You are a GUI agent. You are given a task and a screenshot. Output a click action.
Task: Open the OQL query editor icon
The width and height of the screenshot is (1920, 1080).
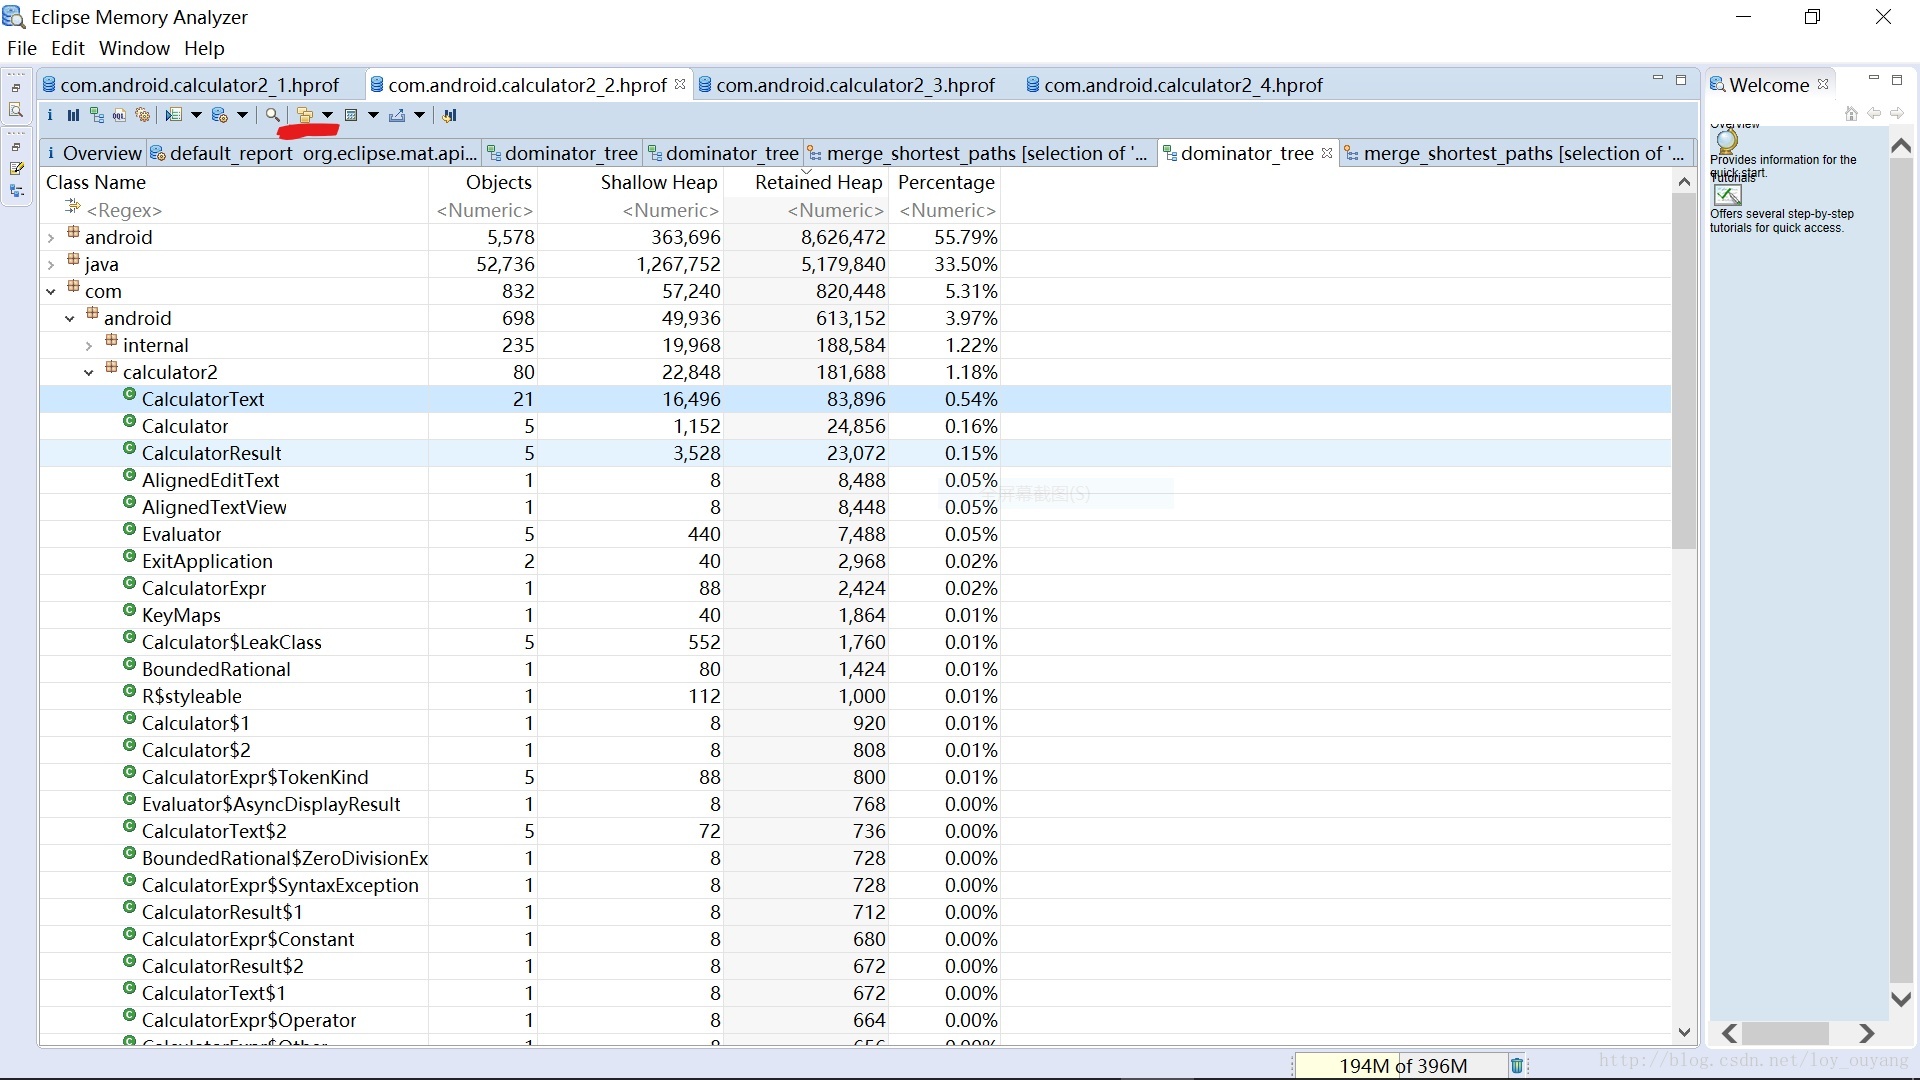coord(119,116)
